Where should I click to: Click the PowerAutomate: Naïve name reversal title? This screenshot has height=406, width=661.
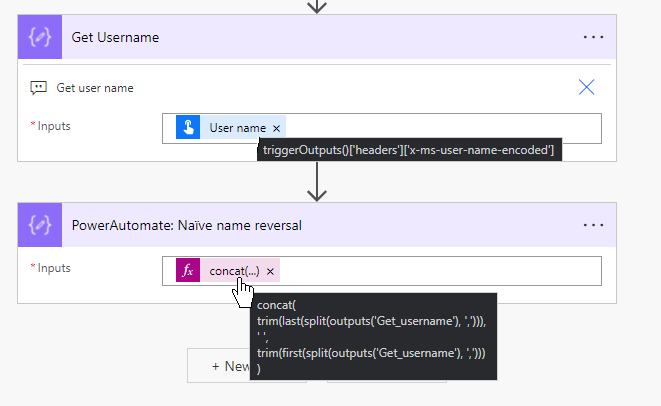pos(187,226)
